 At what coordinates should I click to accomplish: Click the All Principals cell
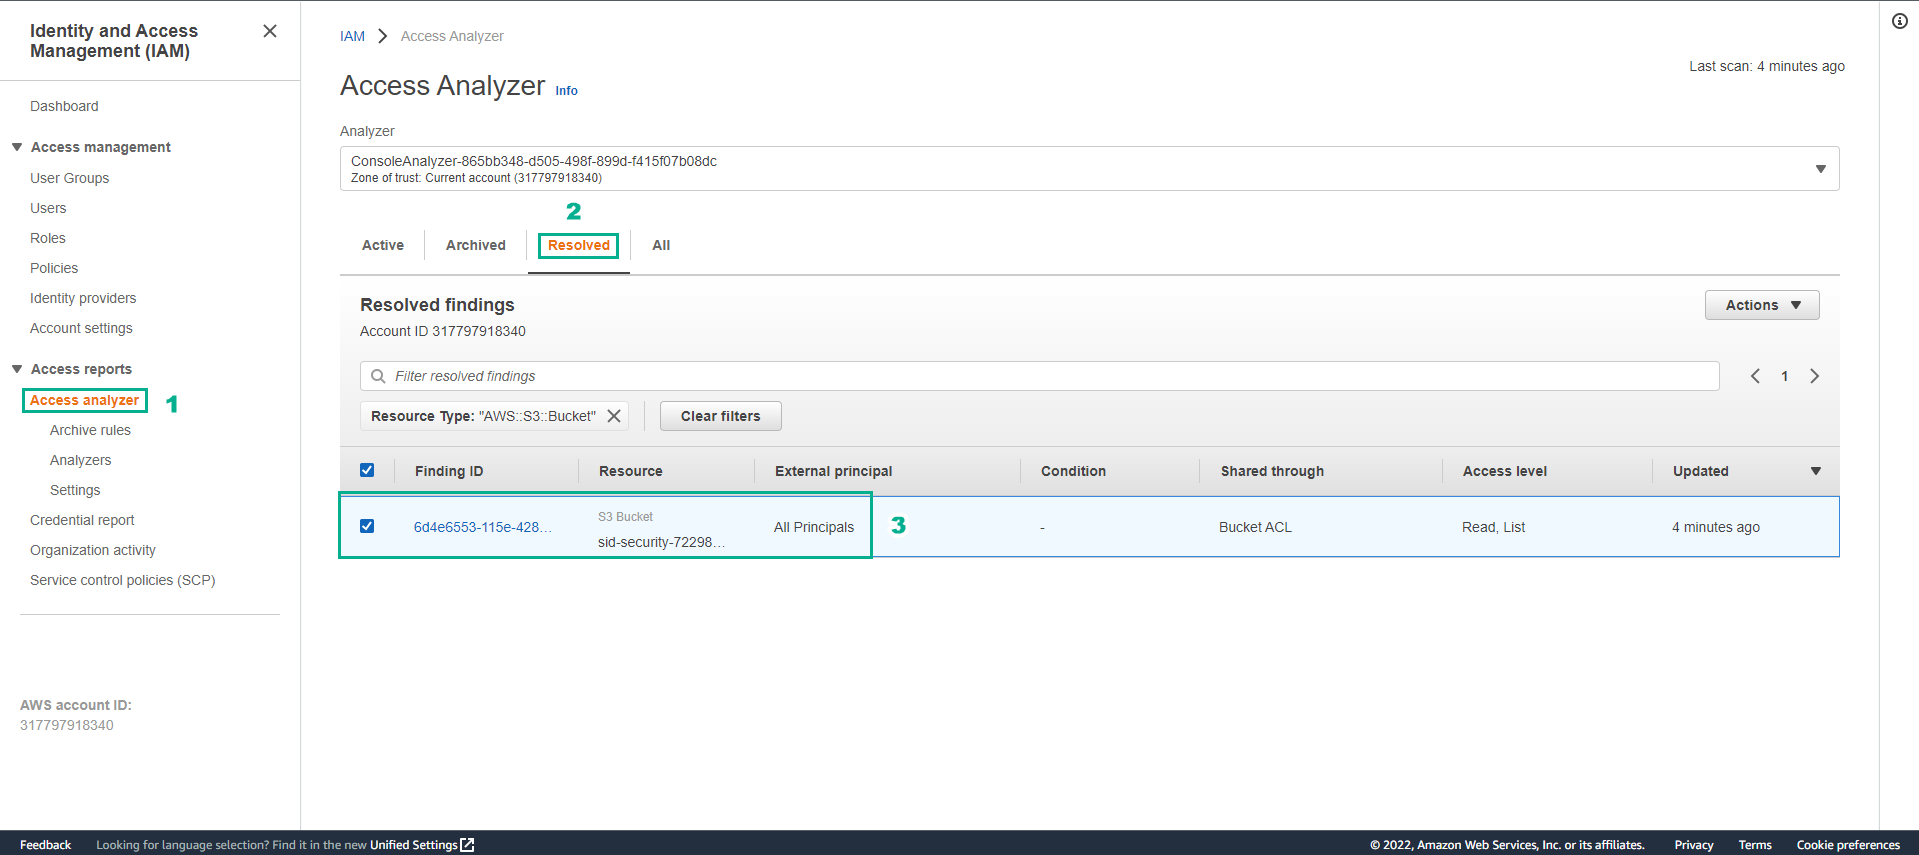click(814, 527)
